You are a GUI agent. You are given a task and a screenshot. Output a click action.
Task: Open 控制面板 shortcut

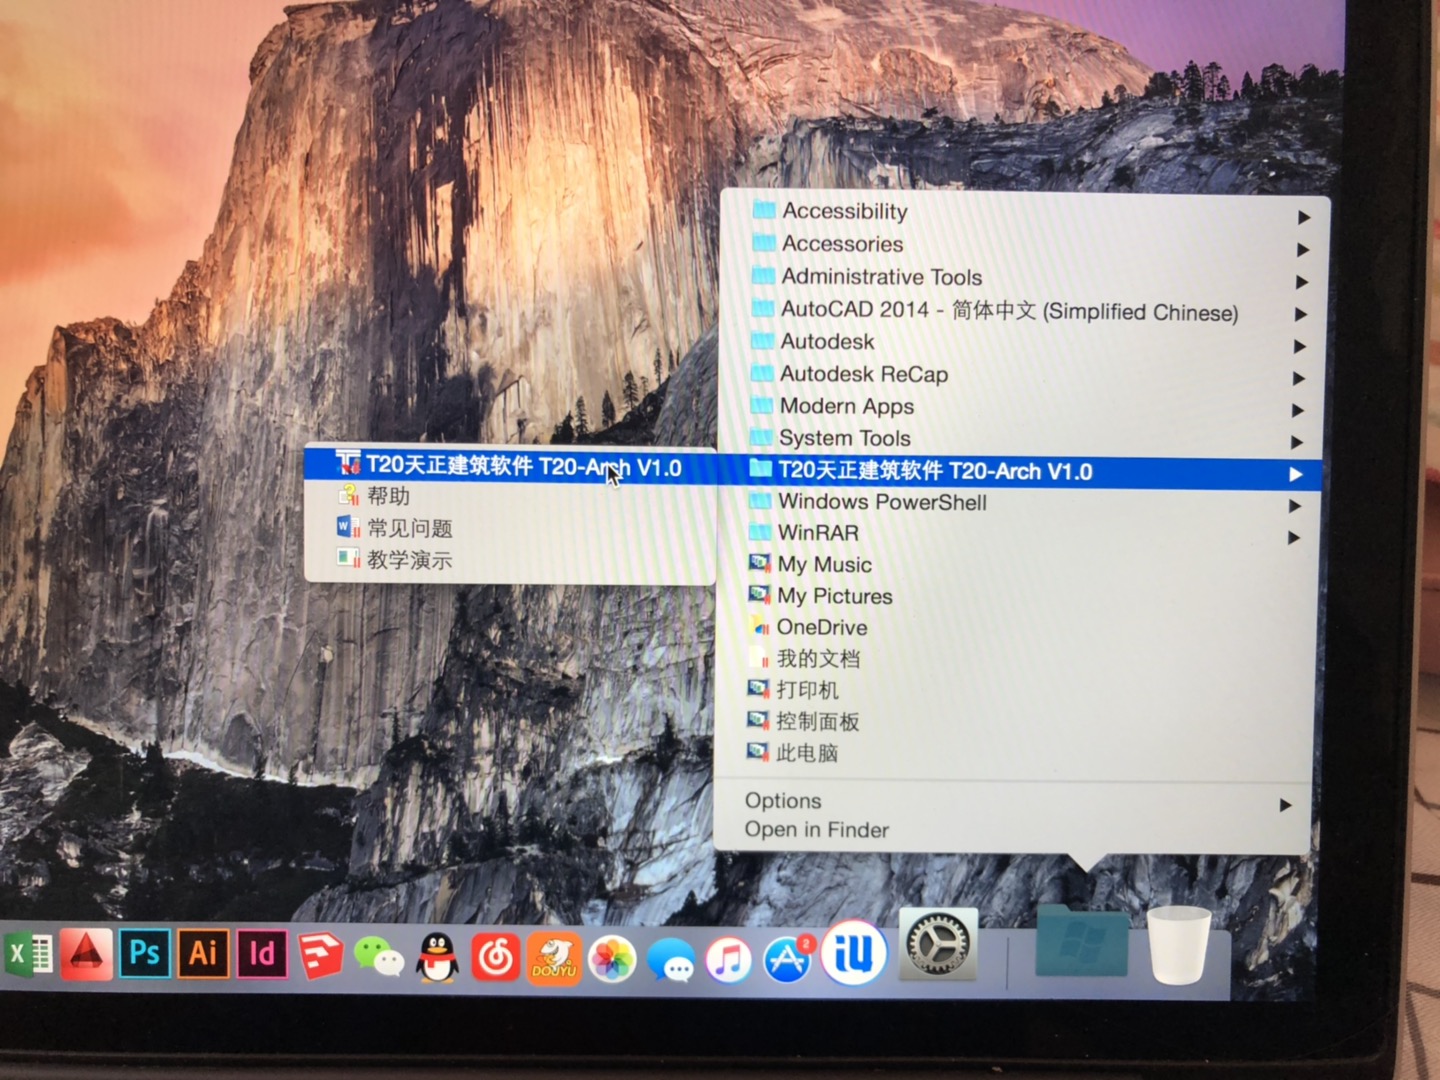pos(1016,722)
